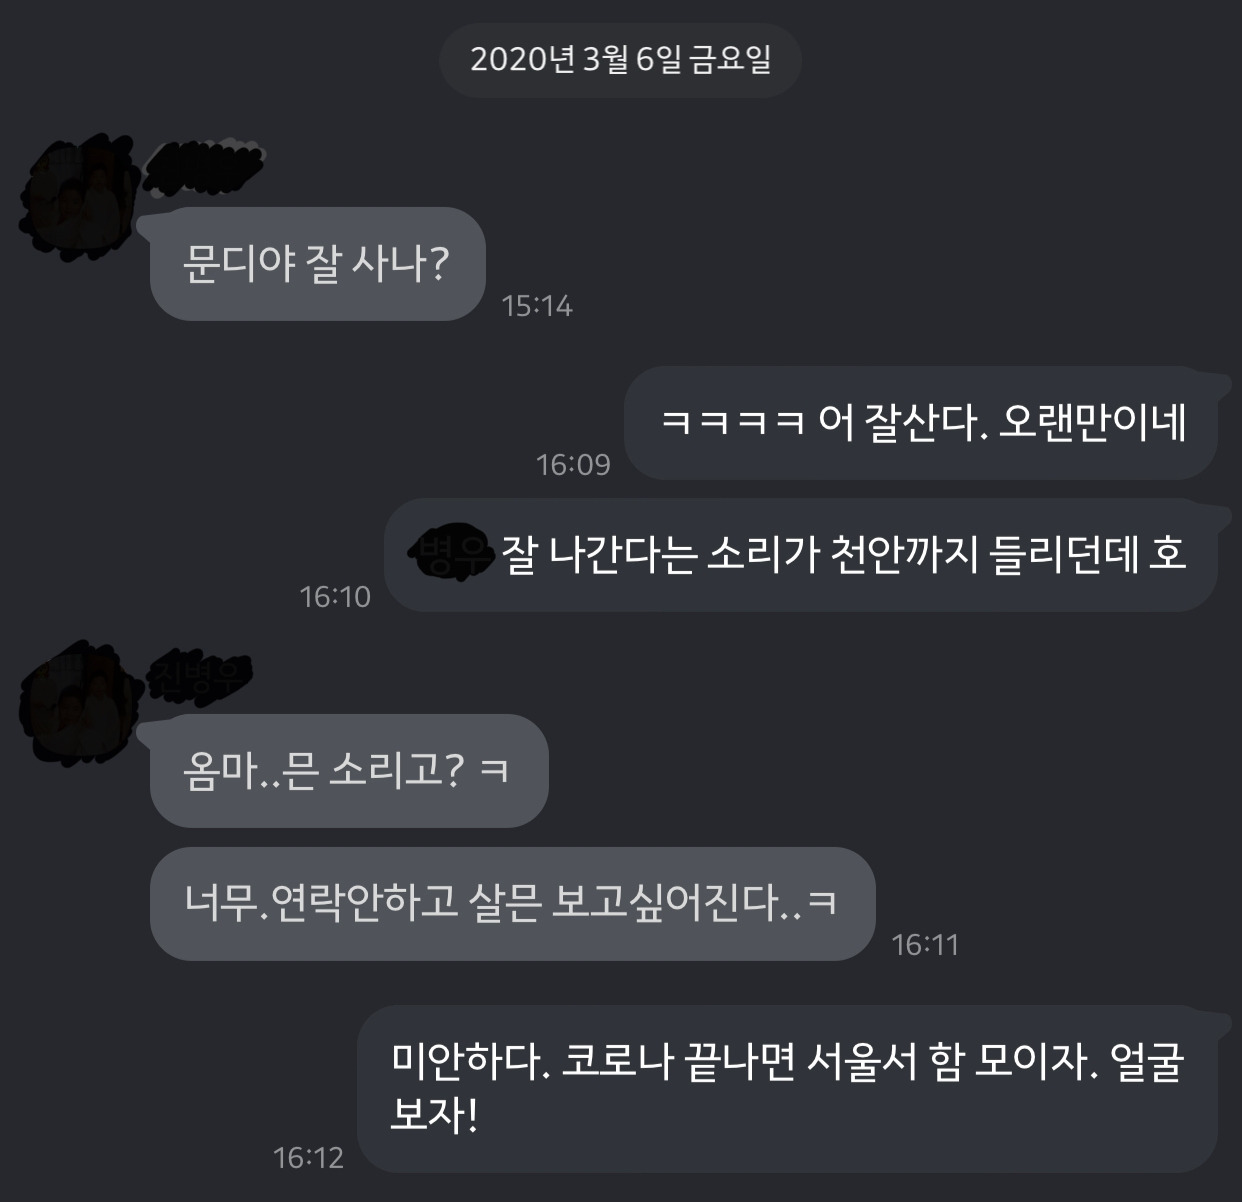Tap the 16:11 timestamp
This screenshot has height=1202, width=1242.
[x=925, y=945]
